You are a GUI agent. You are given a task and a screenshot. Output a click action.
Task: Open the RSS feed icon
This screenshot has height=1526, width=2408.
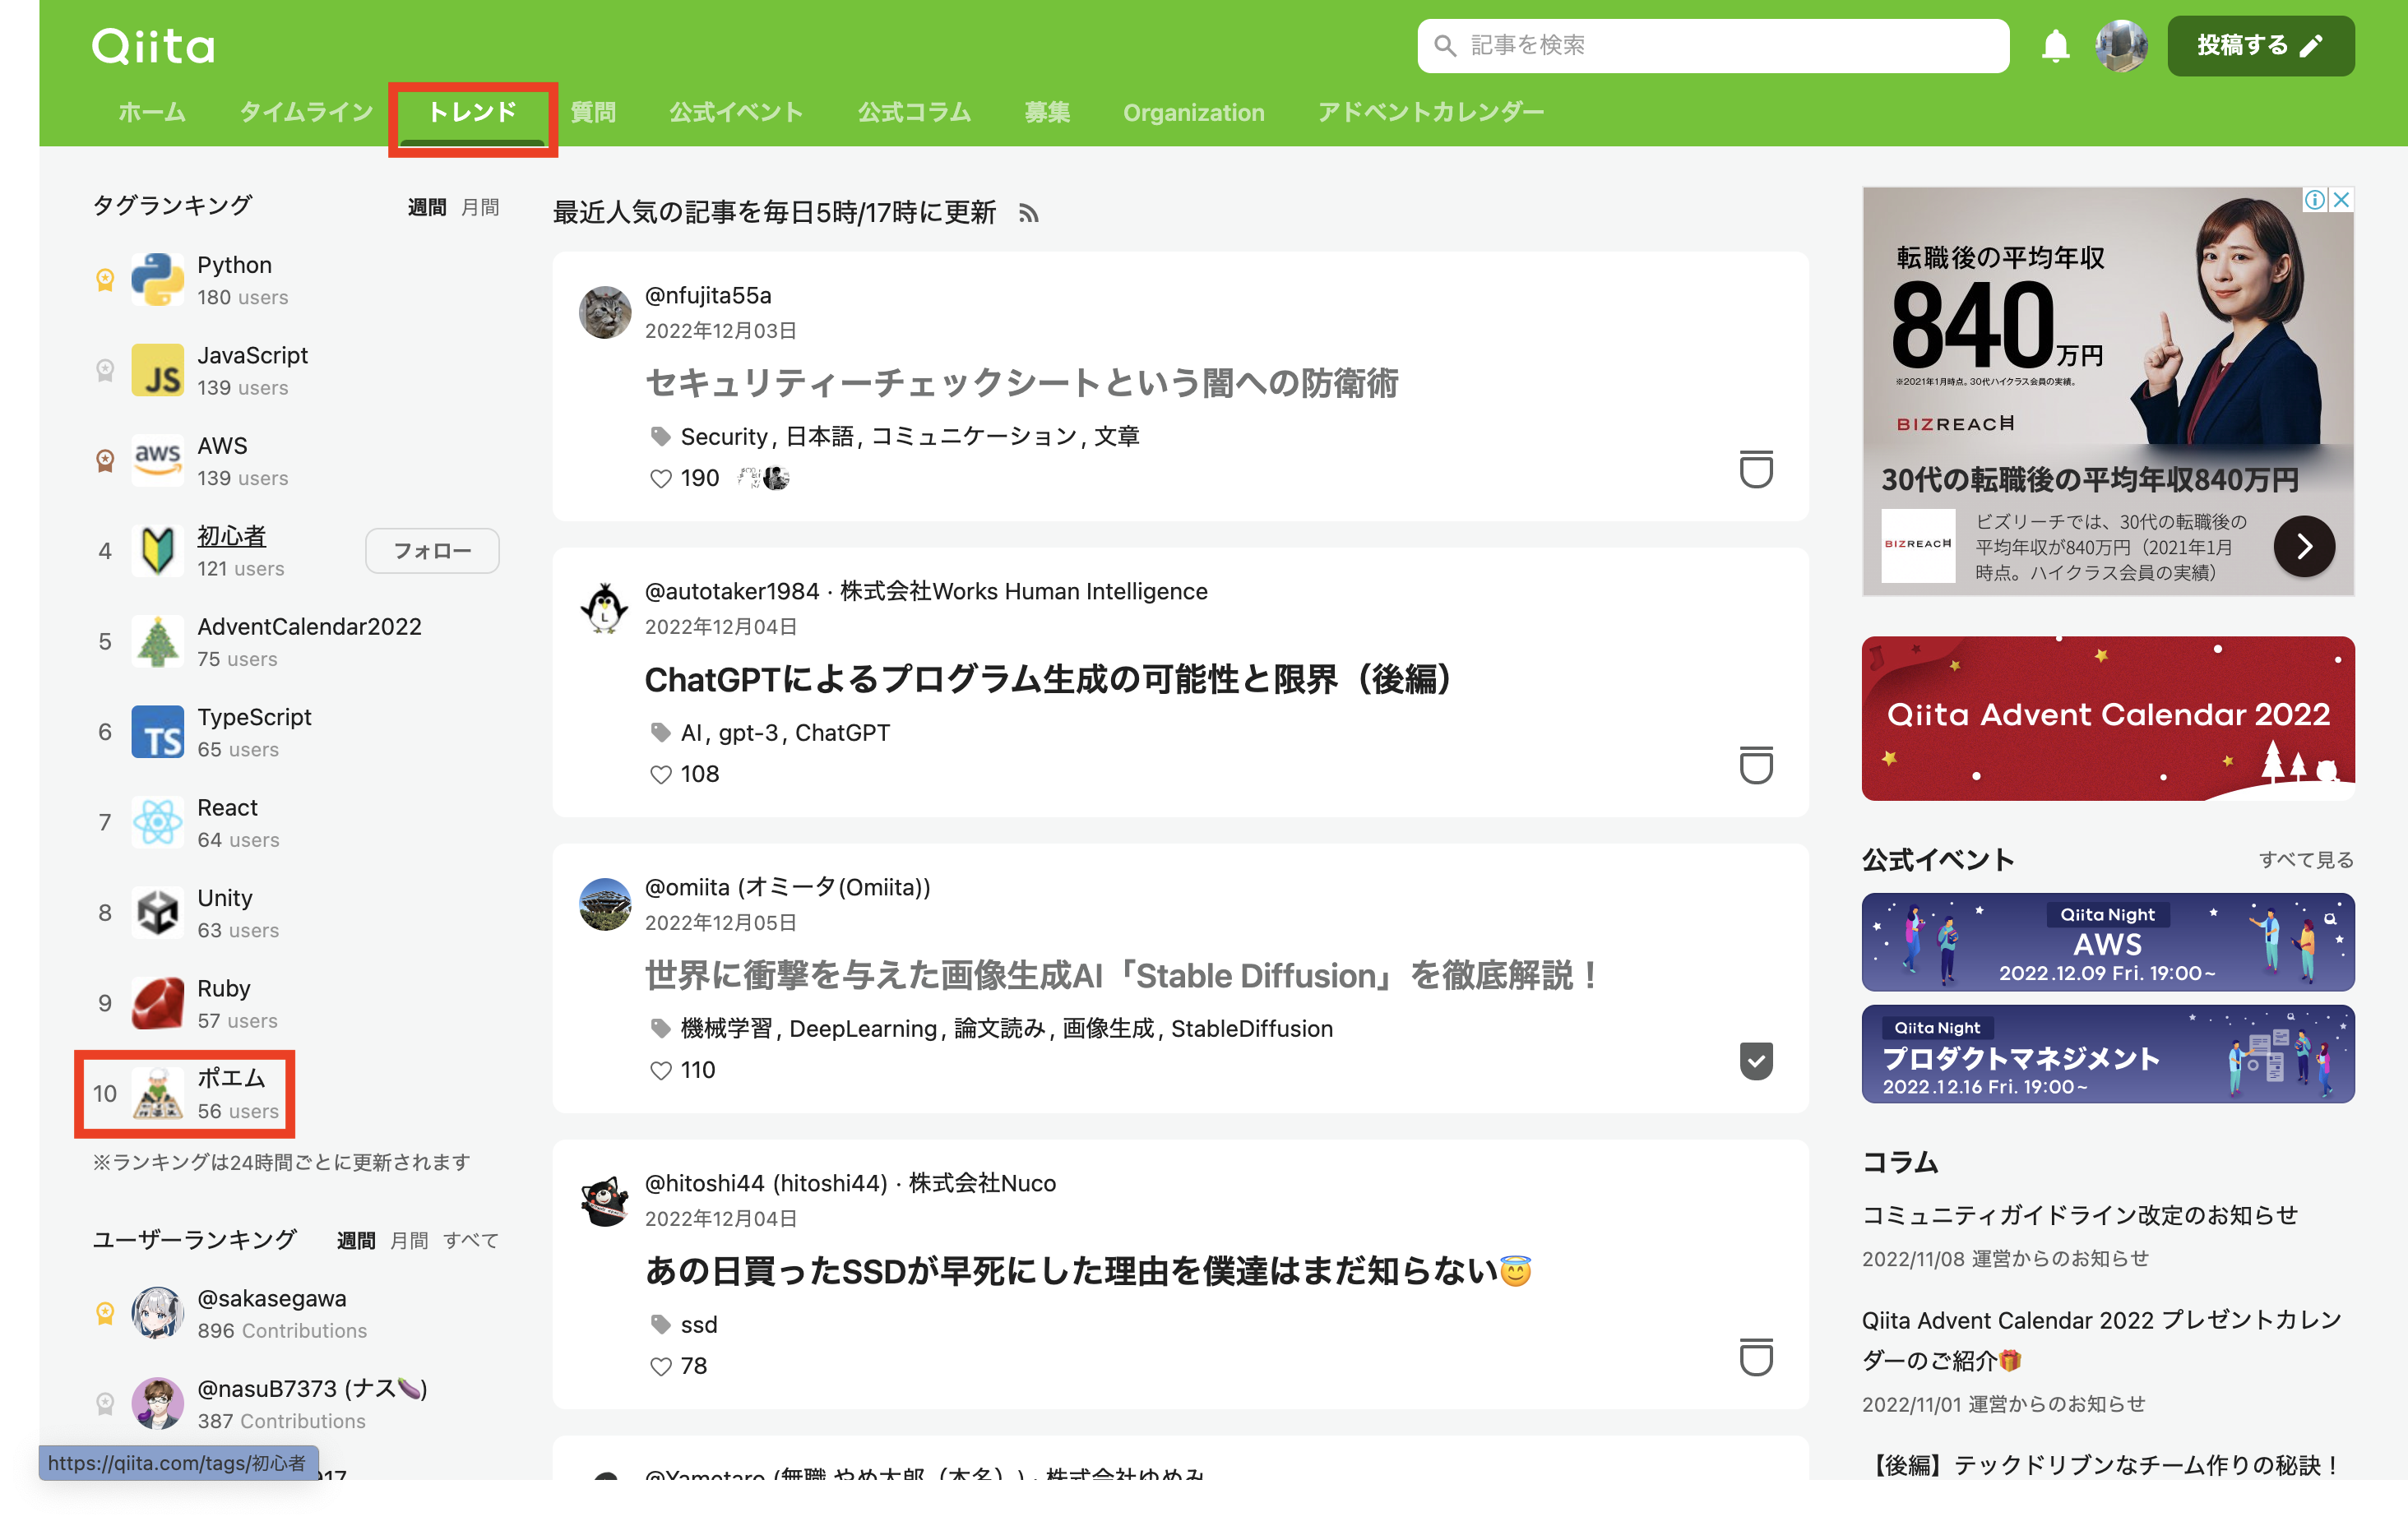(x=1028, y=213)
